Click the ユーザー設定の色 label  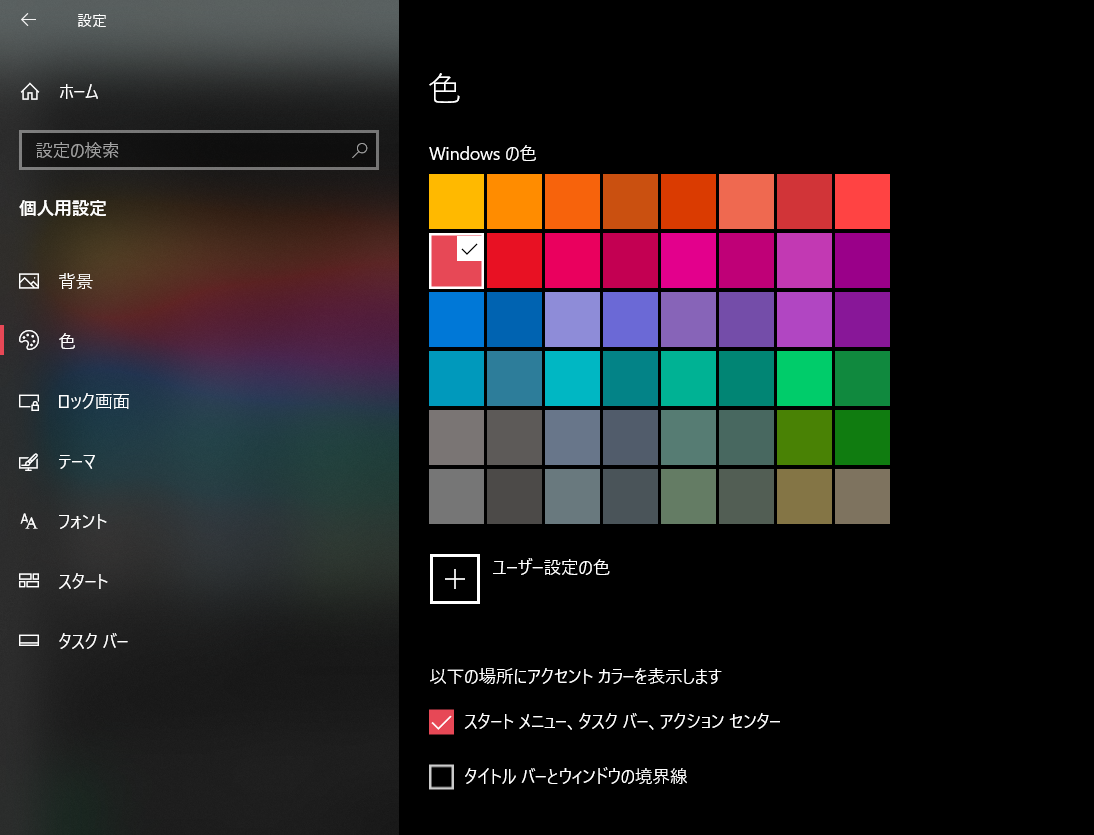coord(550,568)
